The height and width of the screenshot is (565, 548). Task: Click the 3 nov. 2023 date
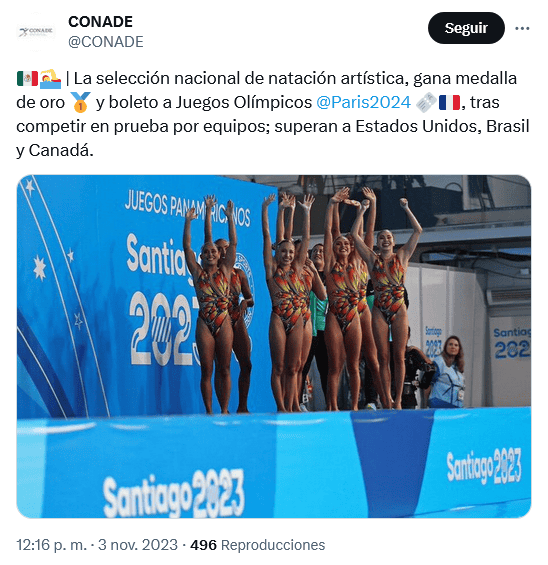138,545
